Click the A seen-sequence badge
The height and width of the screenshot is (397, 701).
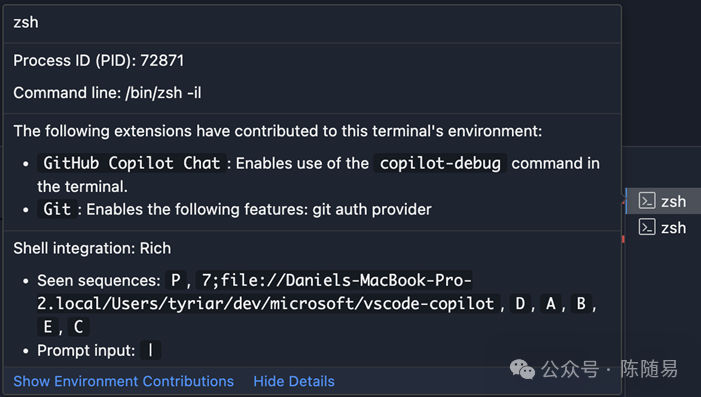pyautogui.click(x=551, y=304)
